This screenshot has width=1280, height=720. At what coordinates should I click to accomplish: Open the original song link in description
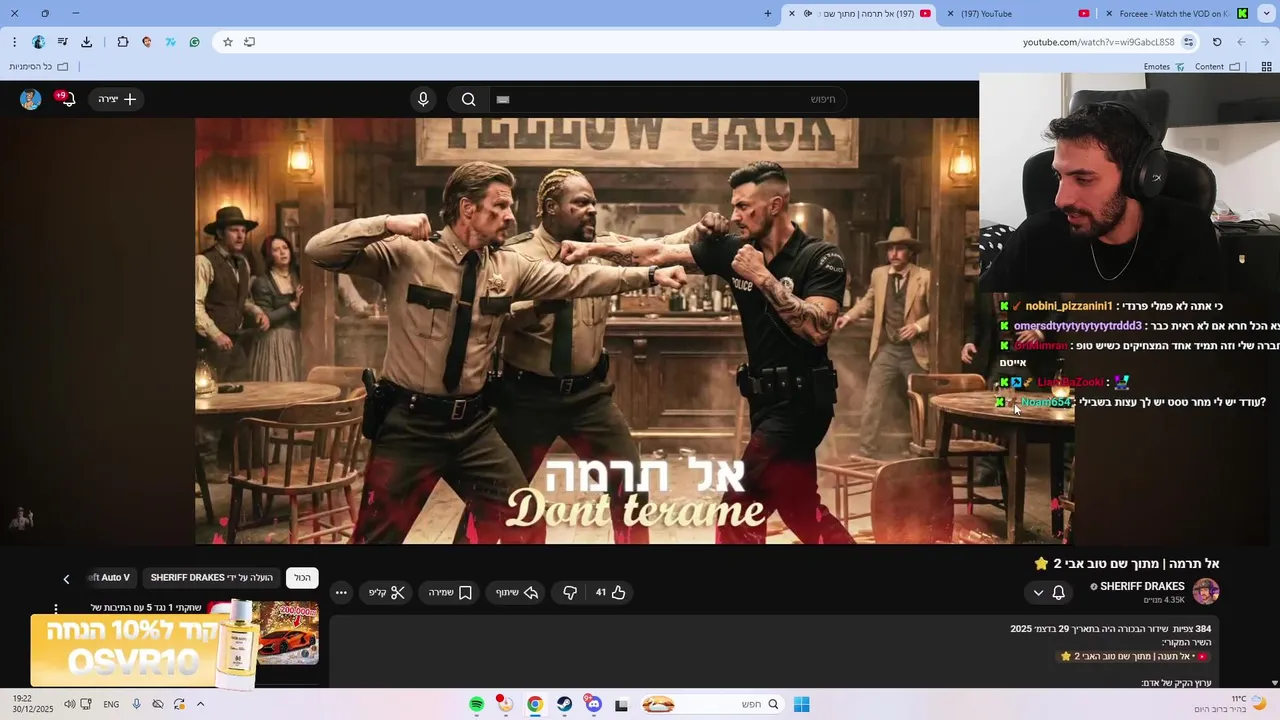point(1135,656)
